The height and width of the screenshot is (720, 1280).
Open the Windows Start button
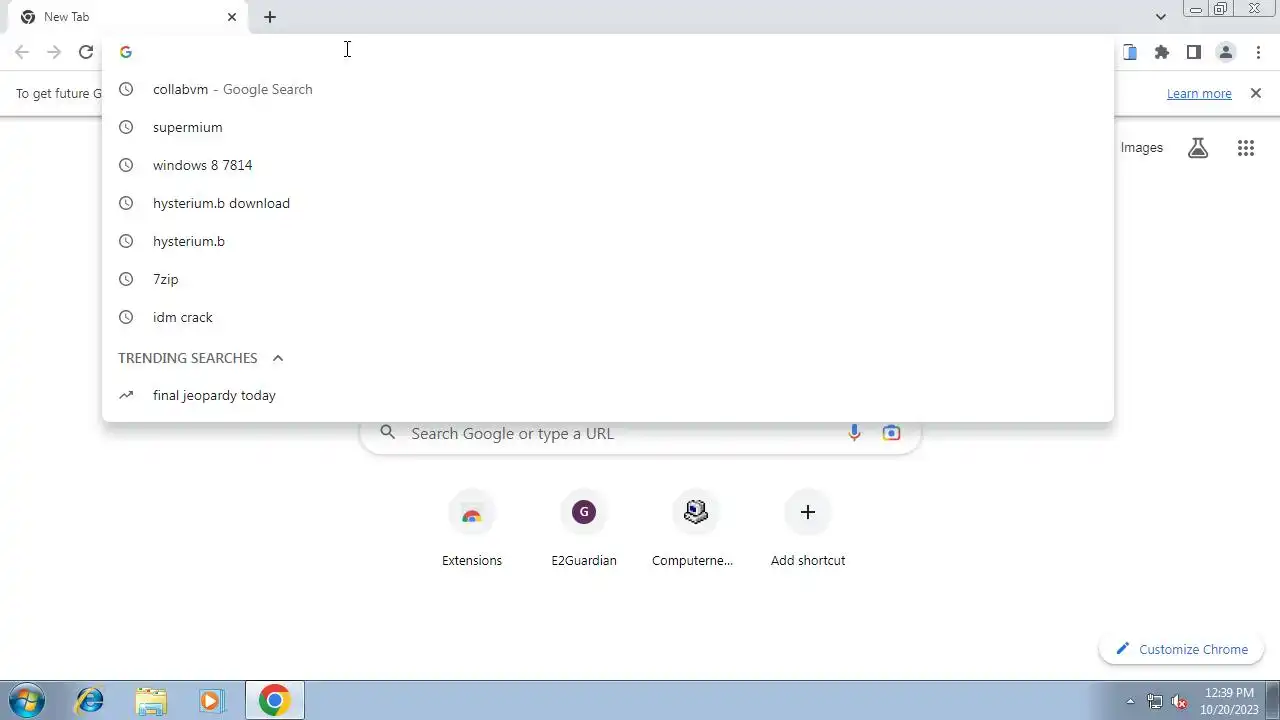[27, 700]
